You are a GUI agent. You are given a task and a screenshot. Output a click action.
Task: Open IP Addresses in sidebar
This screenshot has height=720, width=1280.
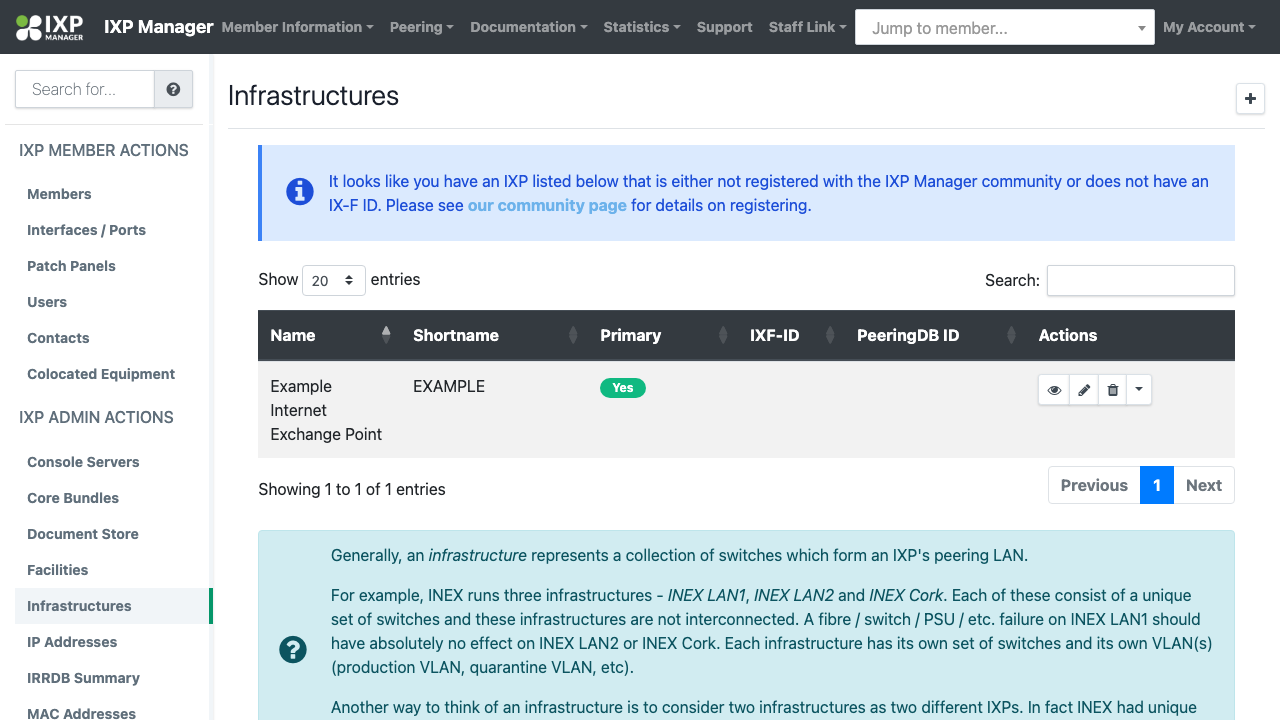tap(72, 642)
